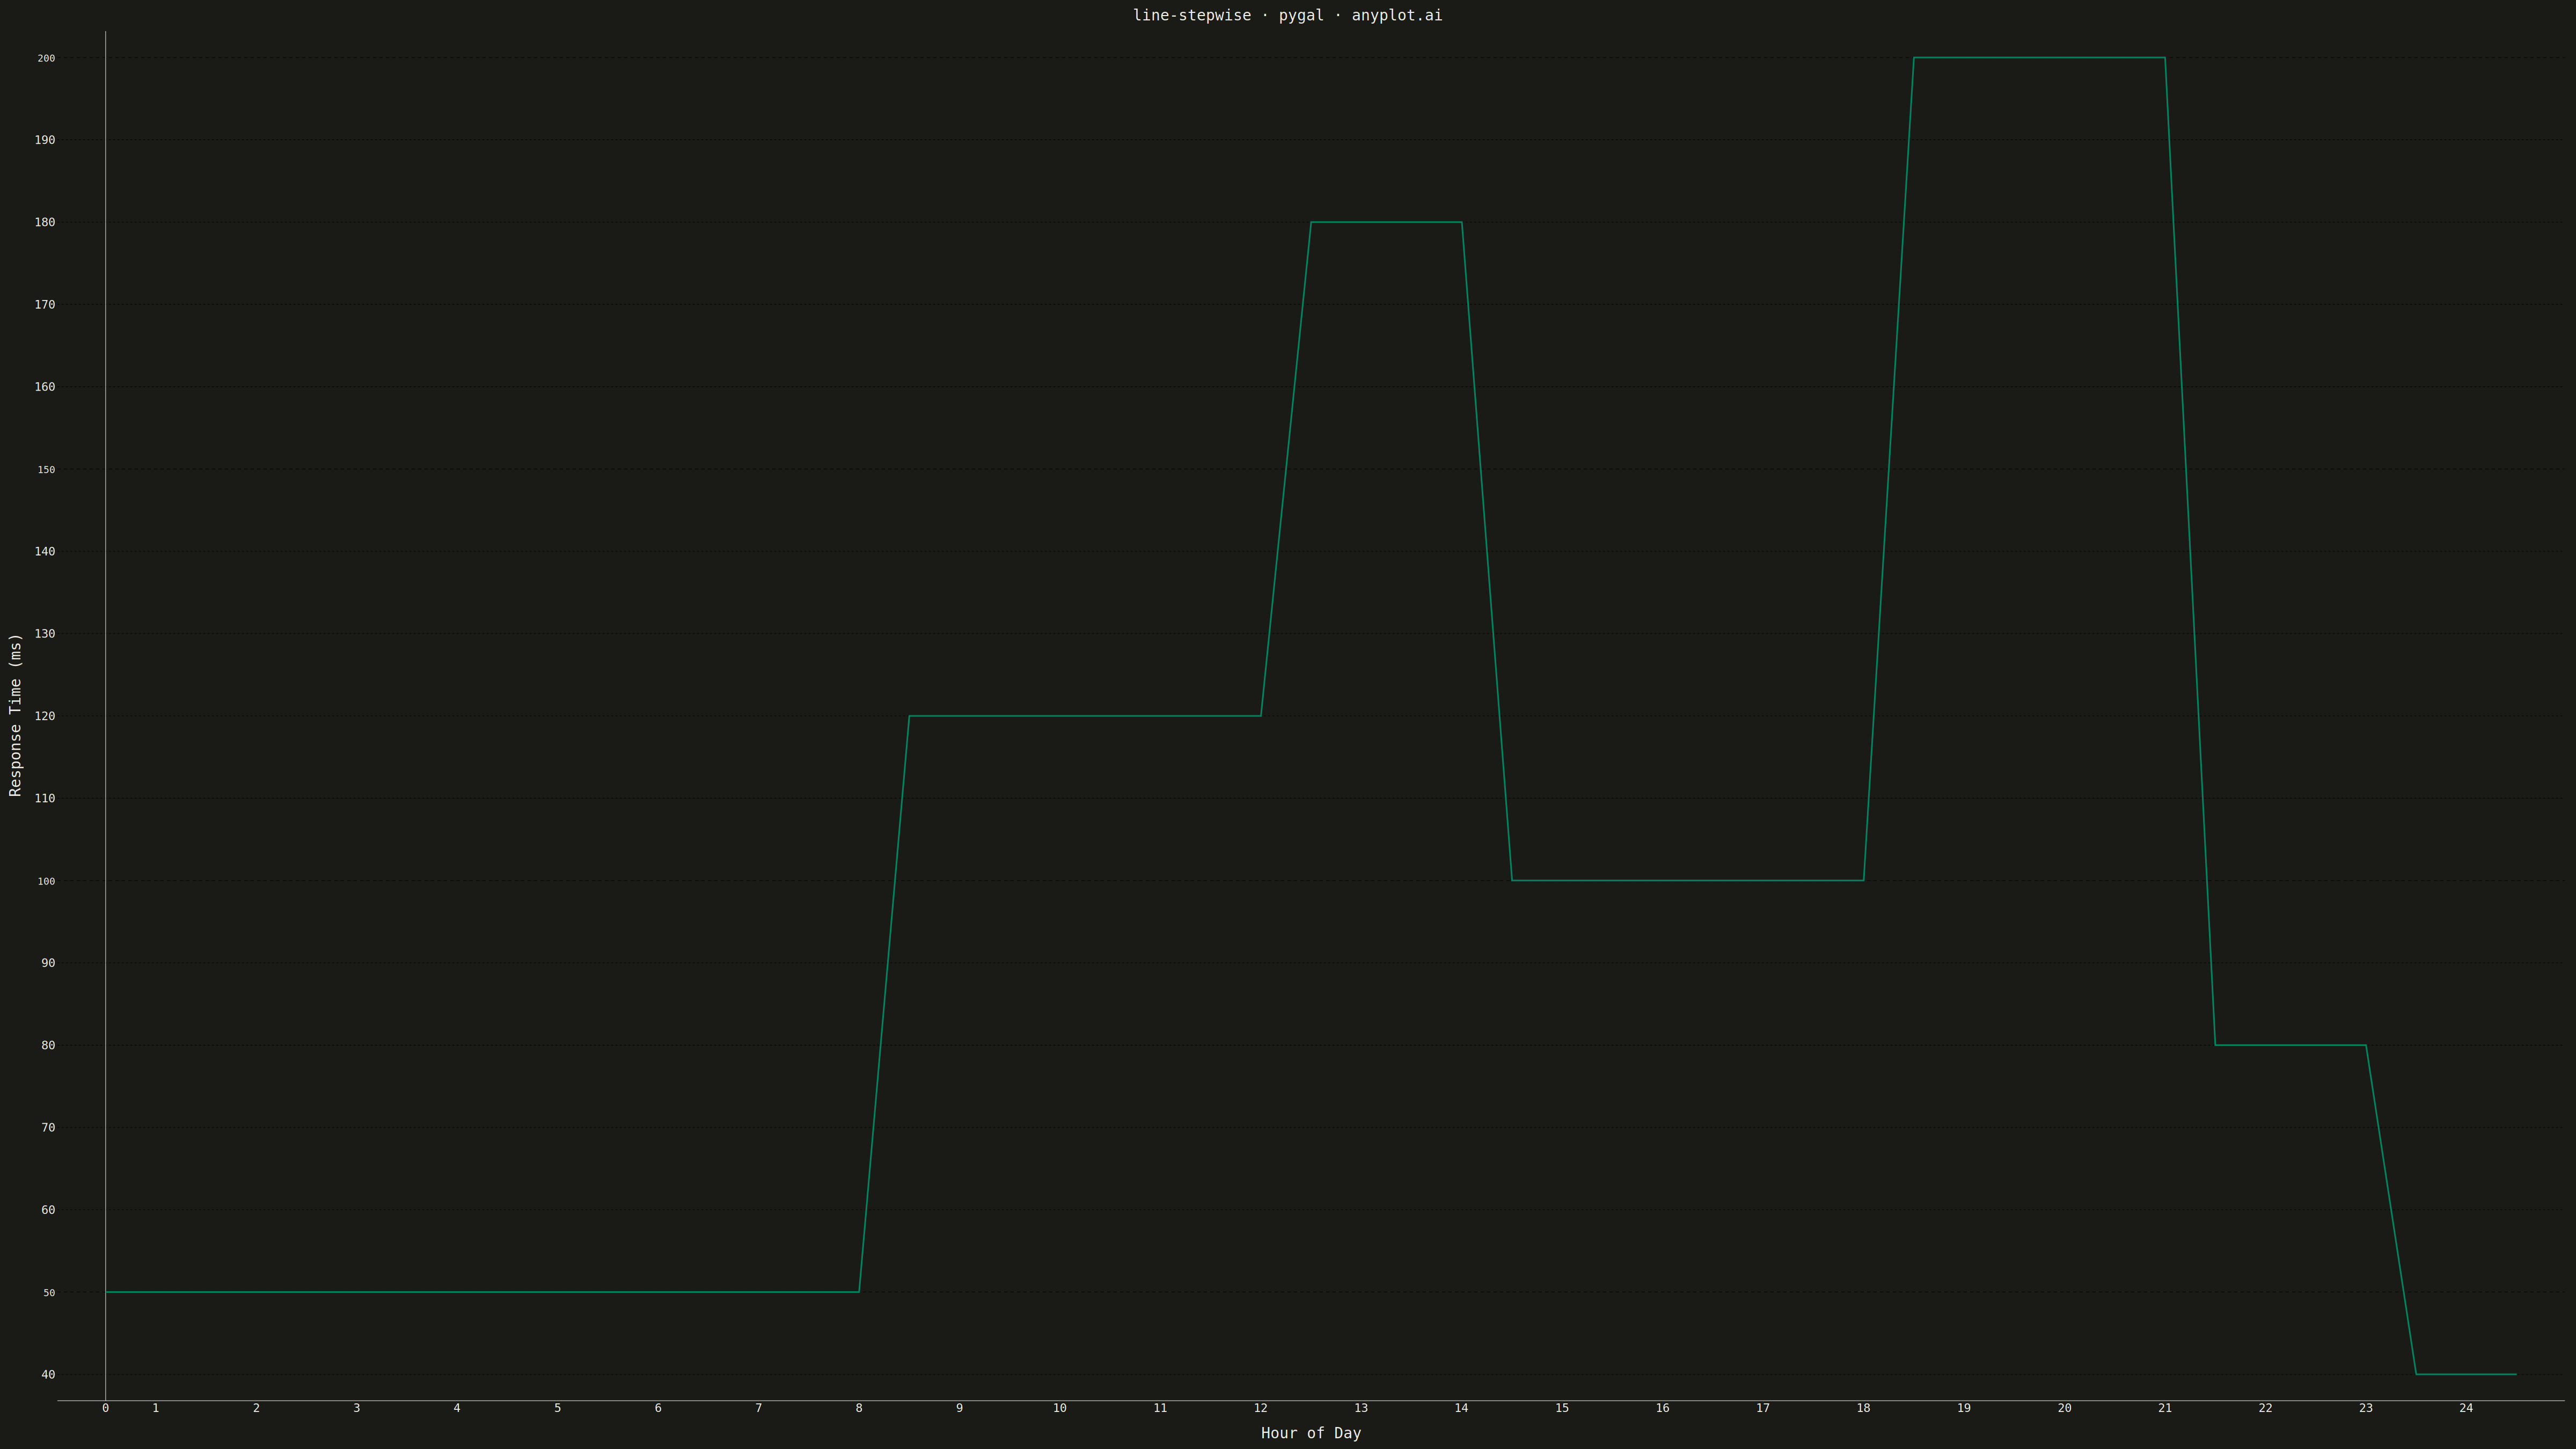Click the 100 ms plateau segment

tap(1688, 880)
